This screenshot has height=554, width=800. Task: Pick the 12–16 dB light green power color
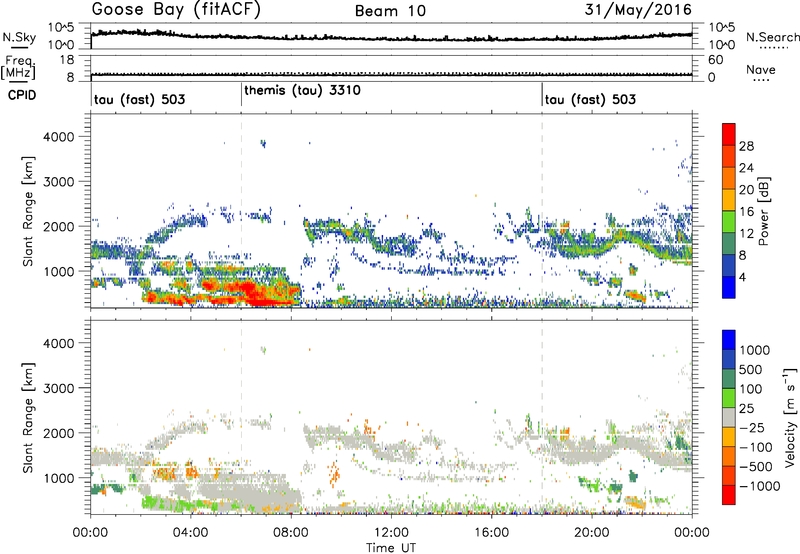pyautogui.click(x=729, y=222)
